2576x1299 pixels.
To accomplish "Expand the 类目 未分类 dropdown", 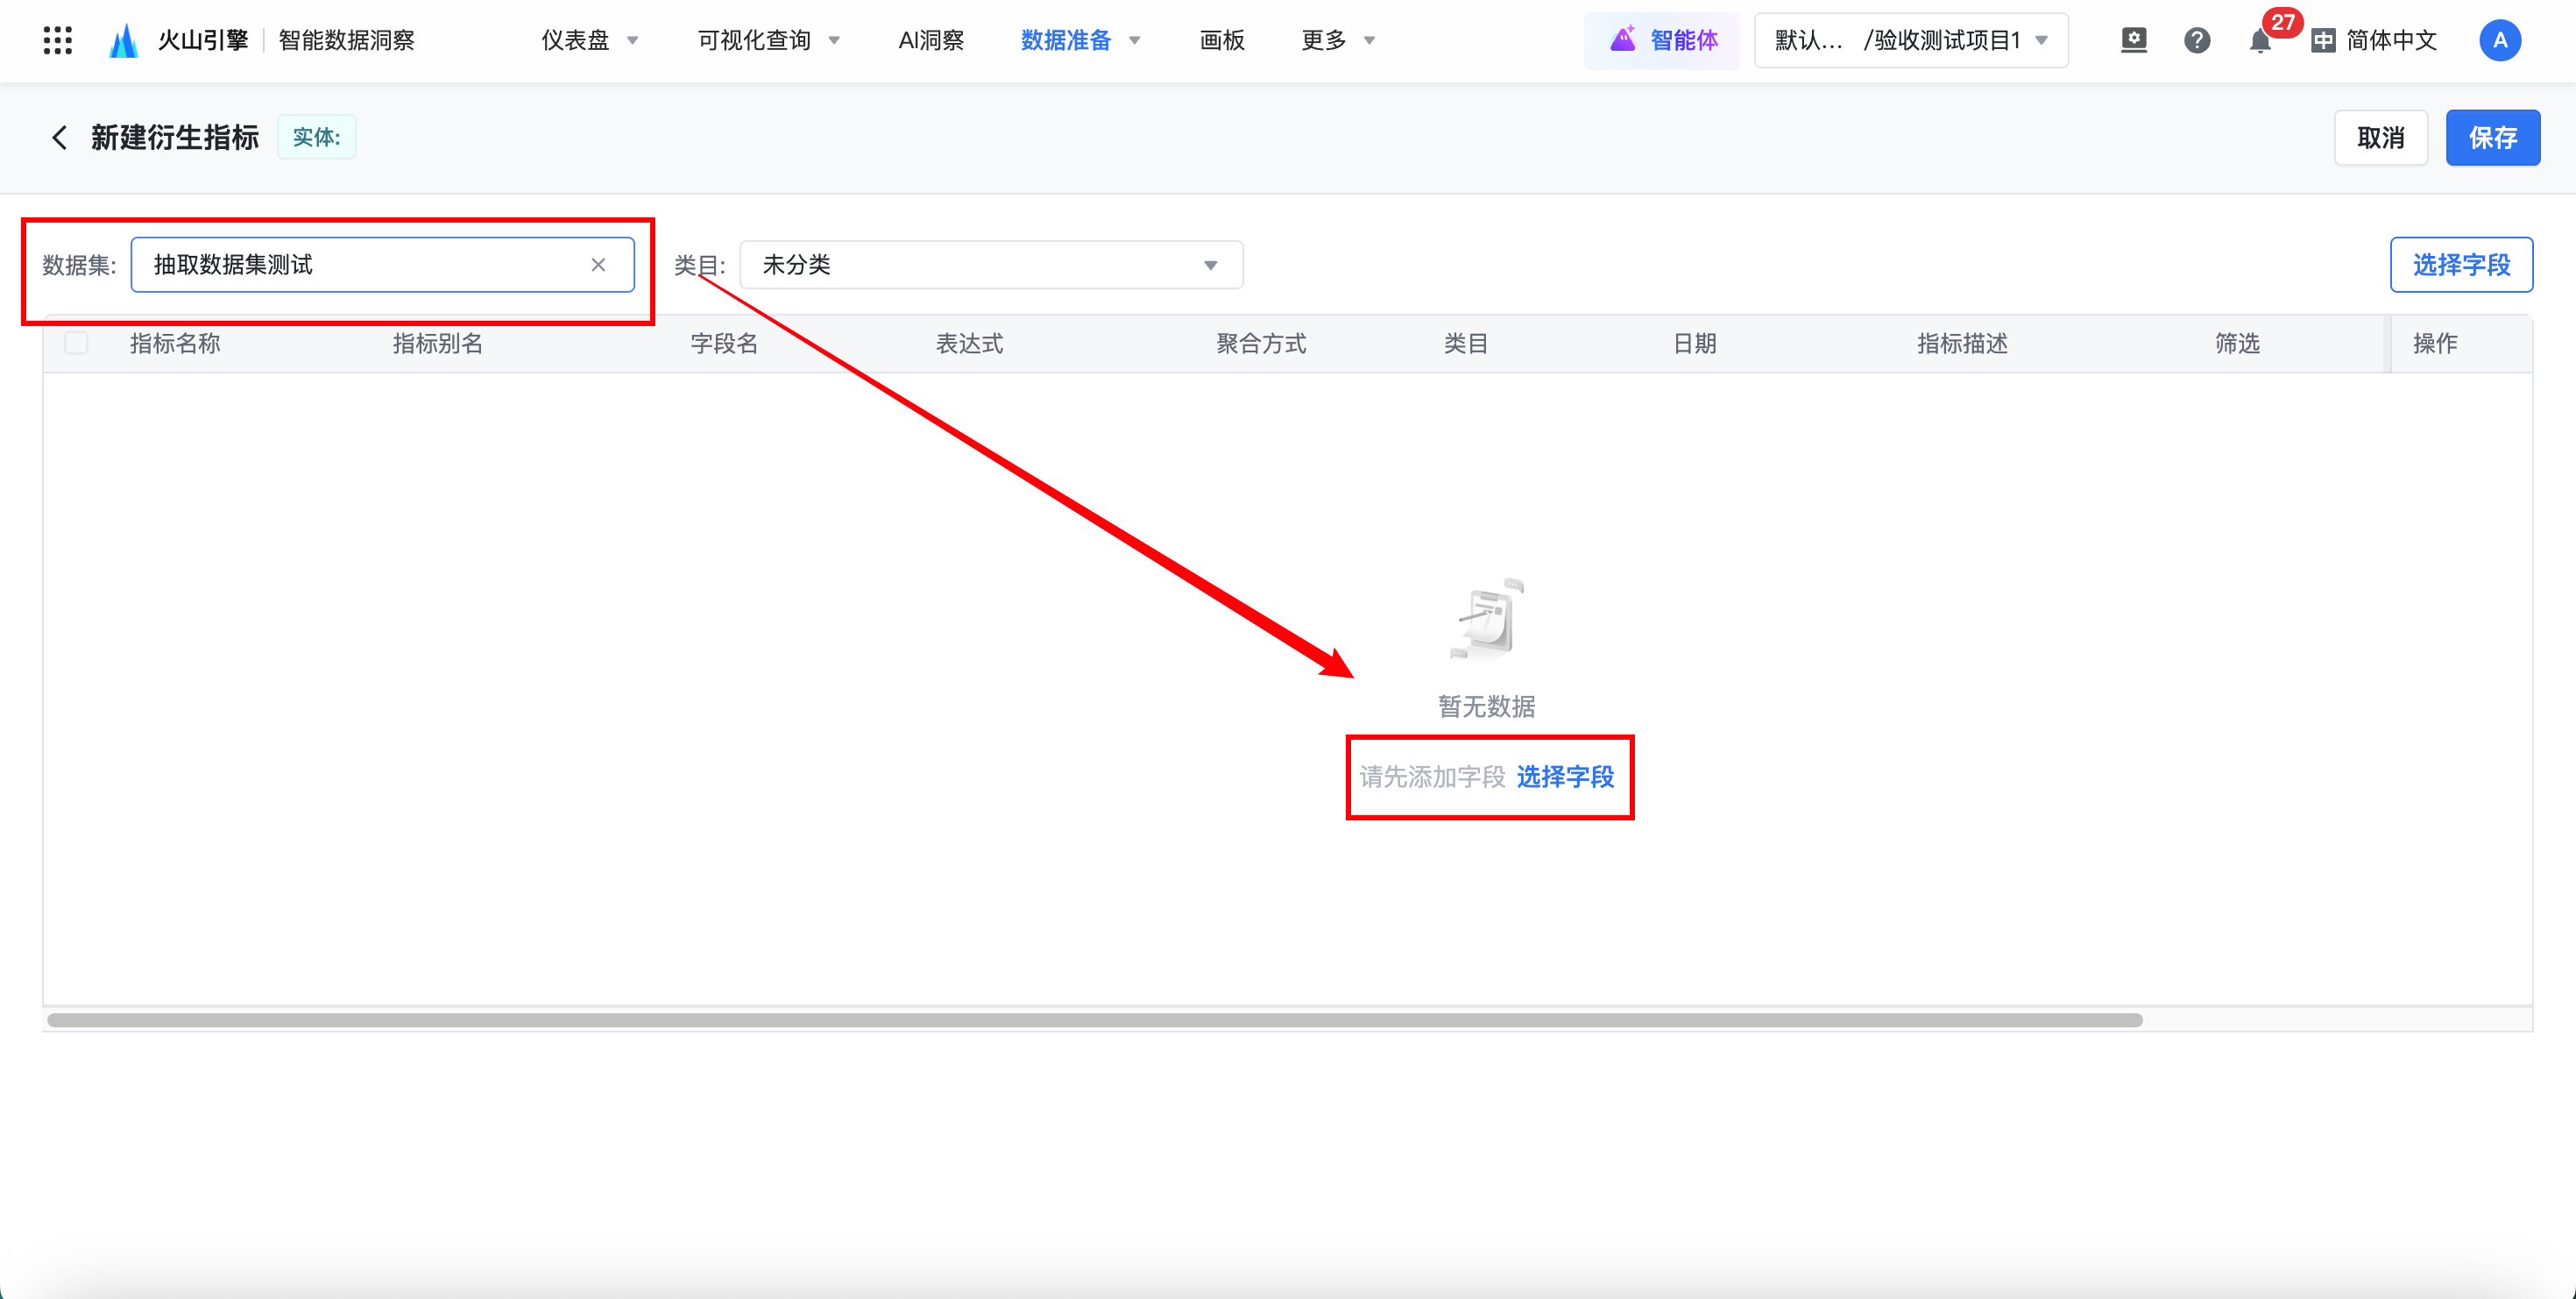I will 990,265.
